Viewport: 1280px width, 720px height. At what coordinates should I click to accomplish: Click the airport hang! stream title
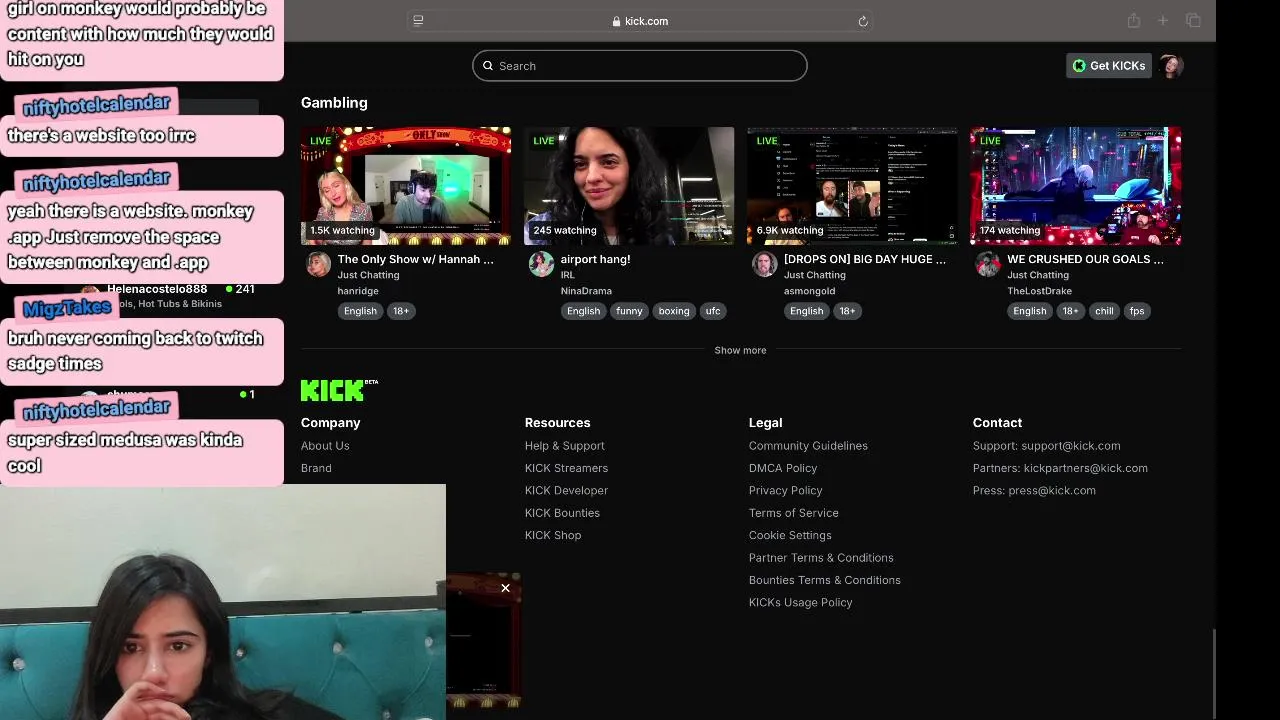[595, 259]
